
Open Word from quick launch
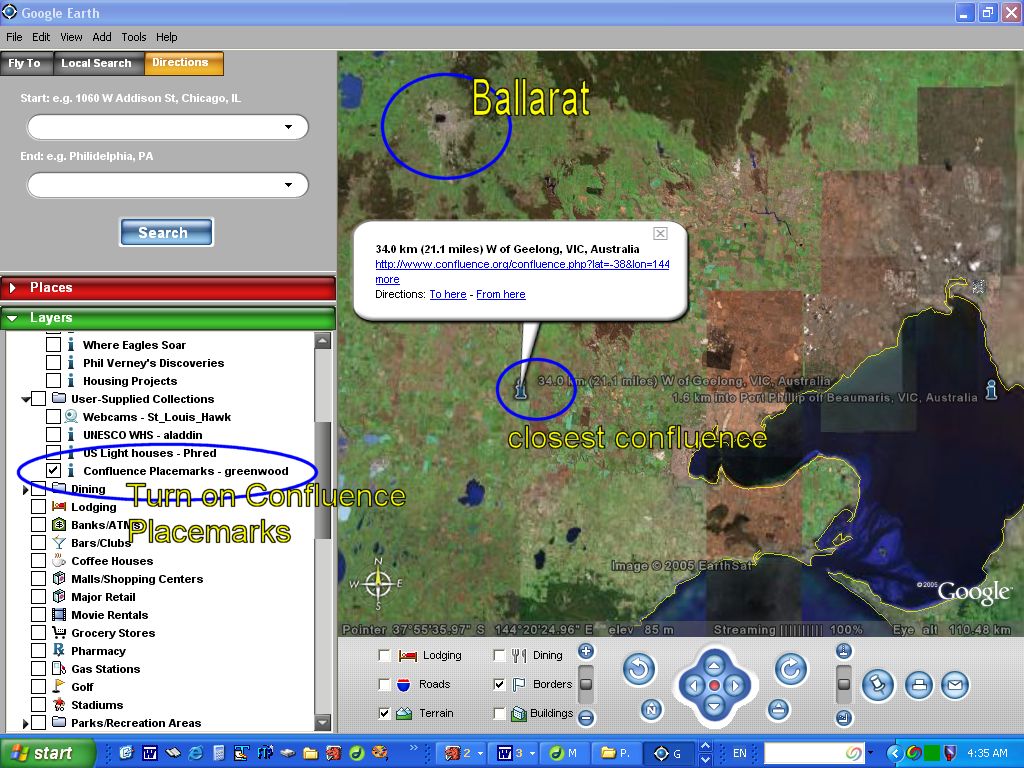[x=150, y=753]
